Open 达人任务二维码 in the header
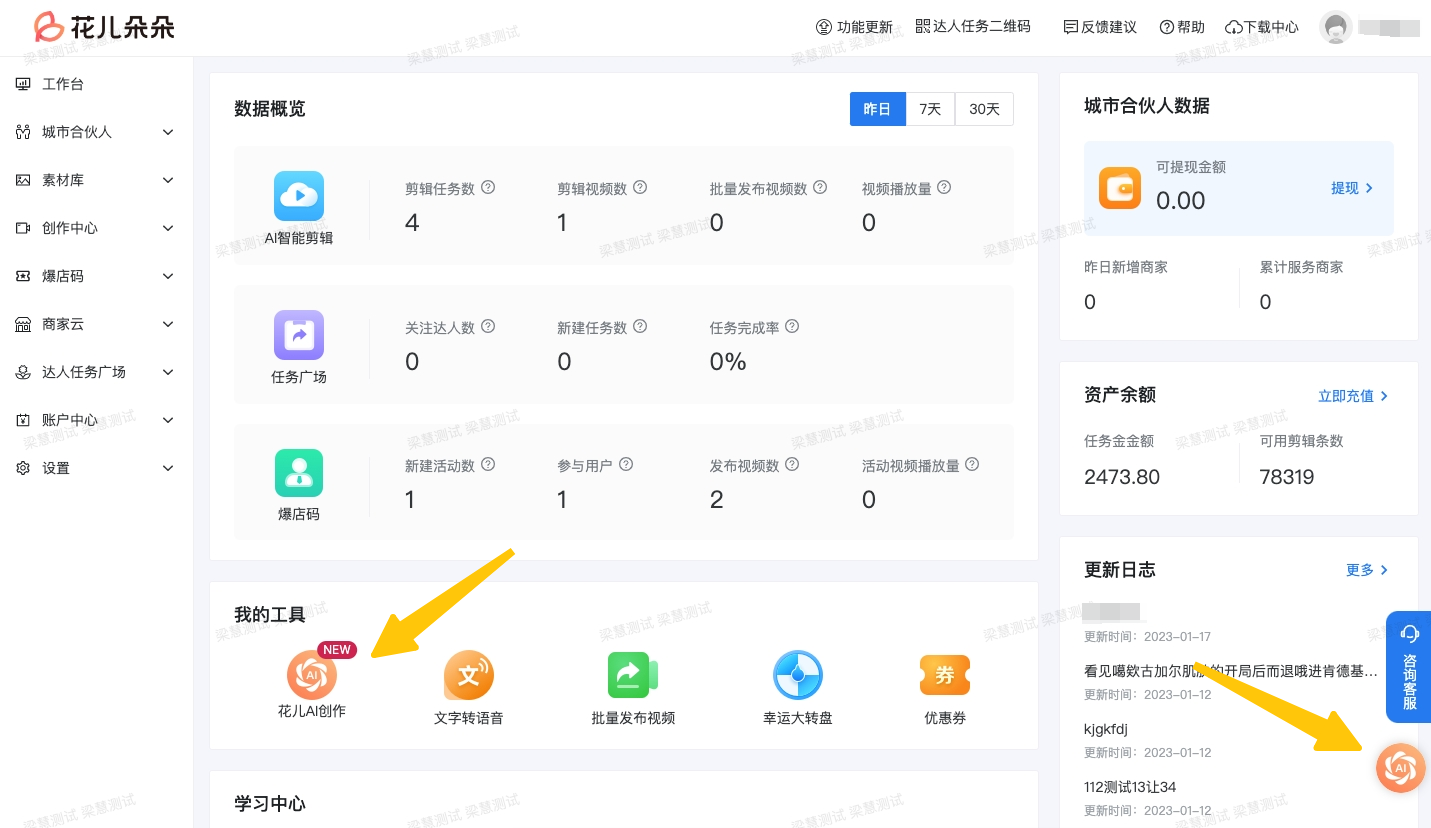 973,27
